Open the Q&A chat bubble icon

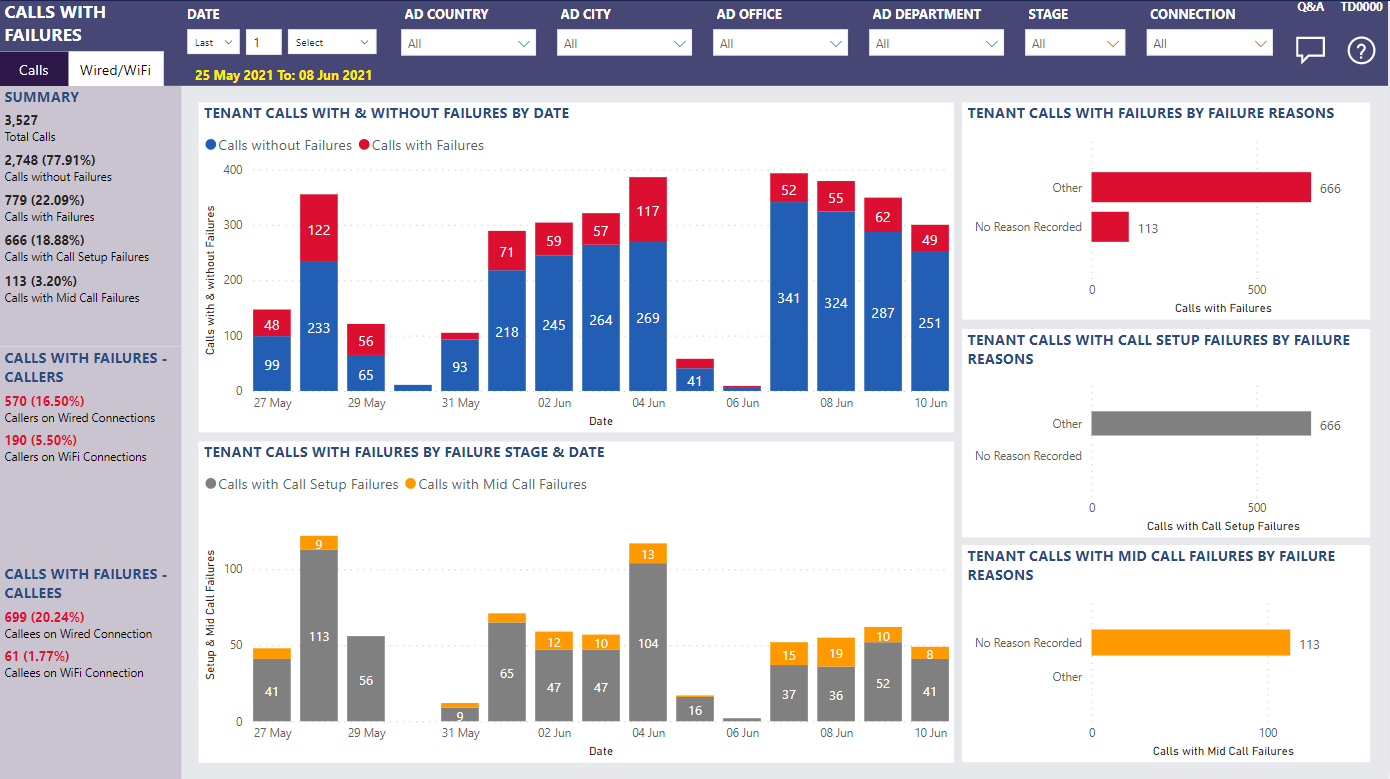[x=1310, y=50]
